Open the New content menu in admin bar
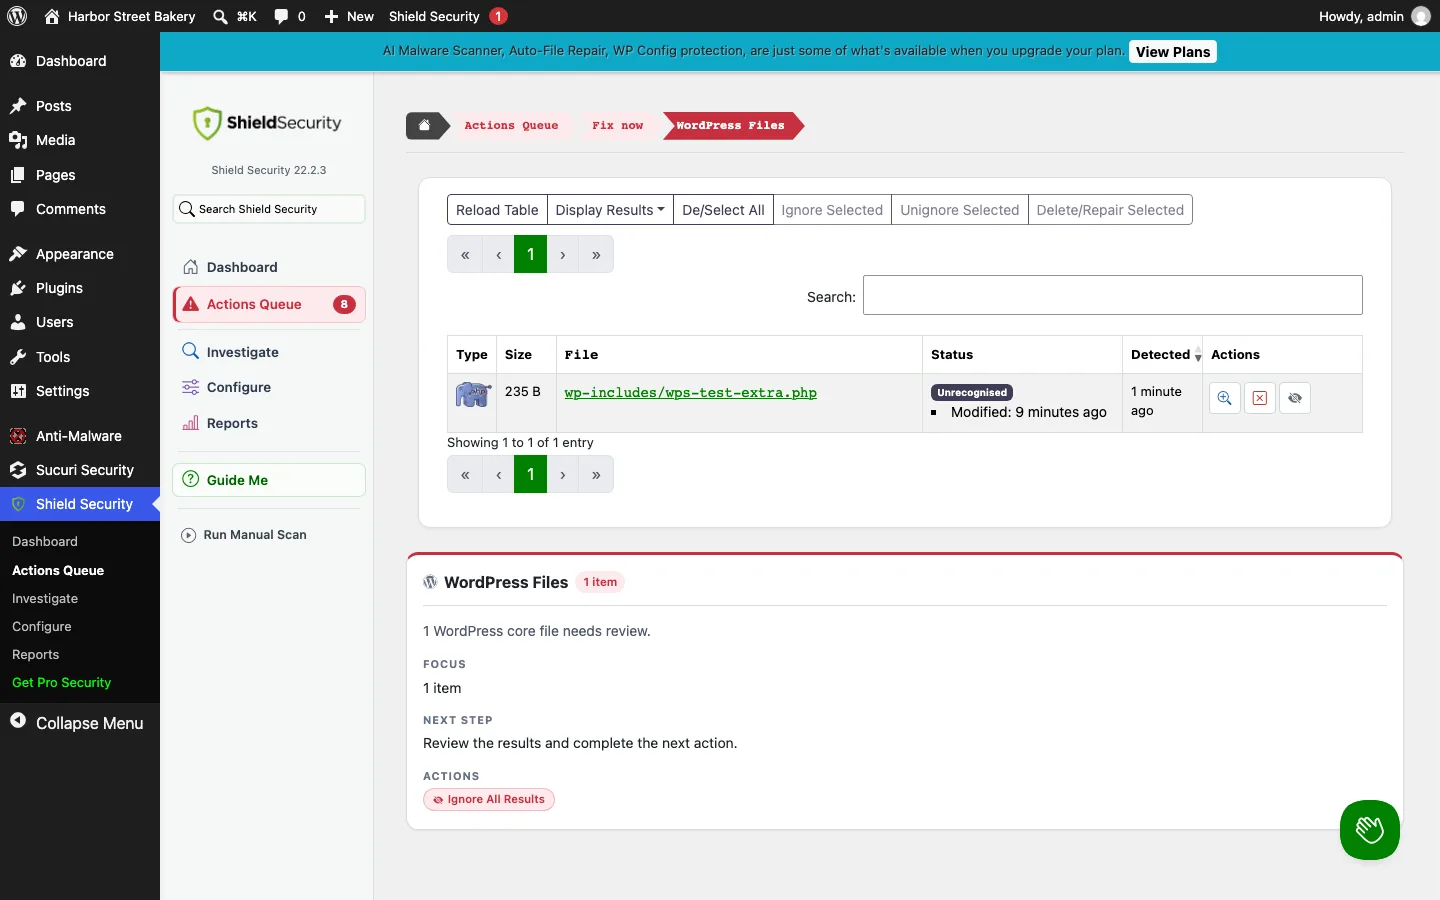The width and height of the screenshot is (1440, 900). point(349,16)
